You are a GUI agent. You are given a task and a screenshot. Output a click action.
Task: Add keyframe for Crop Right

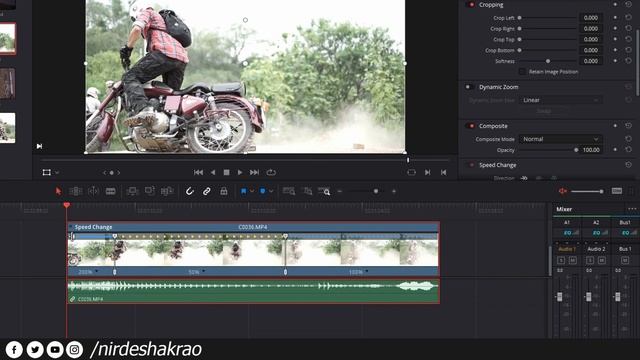615,29
